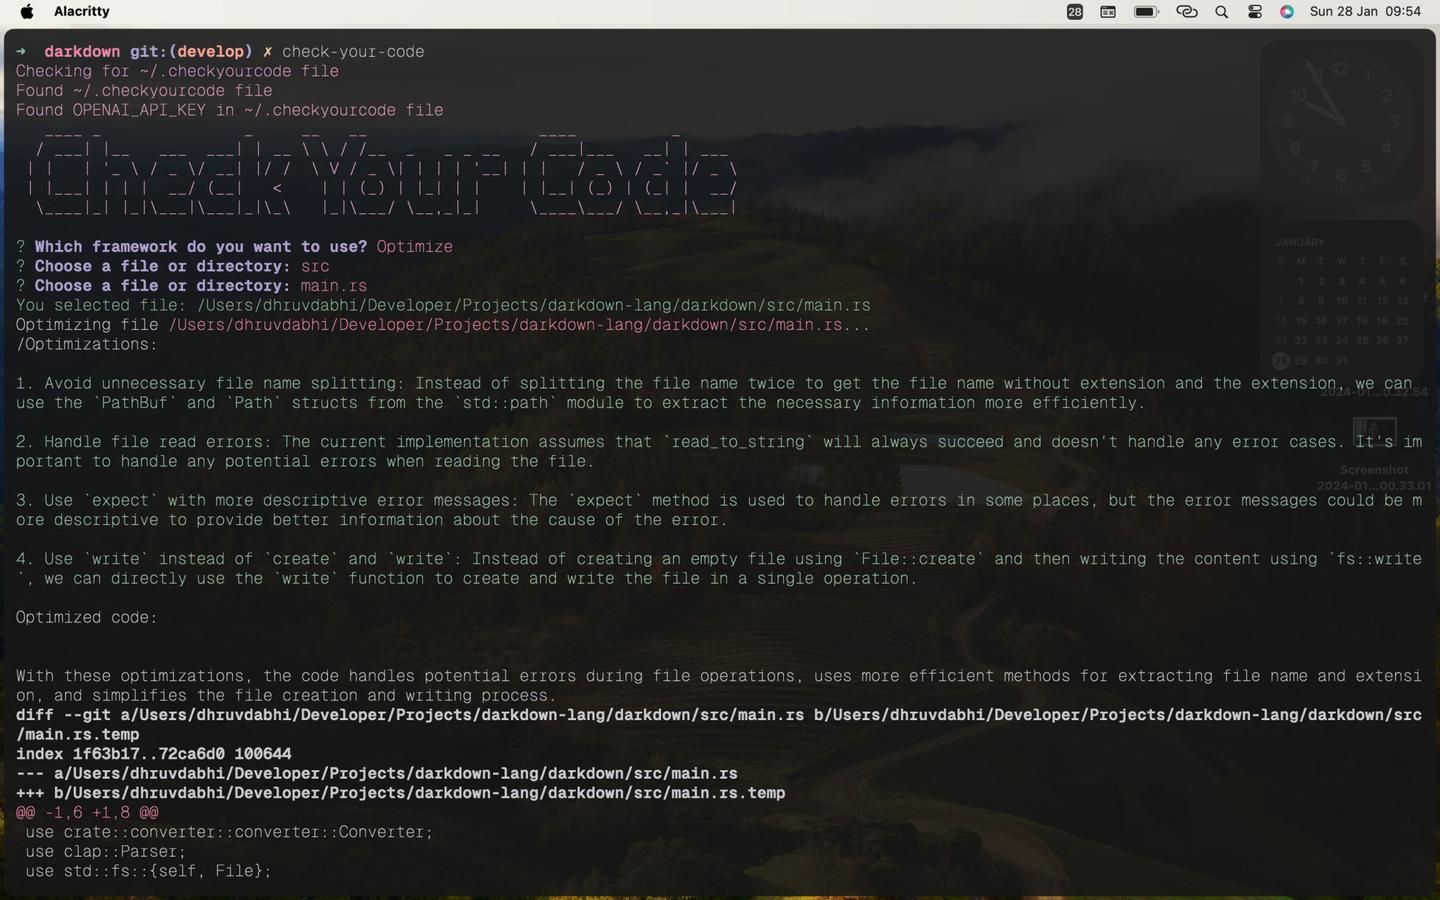The height and width of the screenshot is (900, 1440).
Task: Click the '--- a/Users/dhruvdabhi' diff line
Action: [377, 774]
